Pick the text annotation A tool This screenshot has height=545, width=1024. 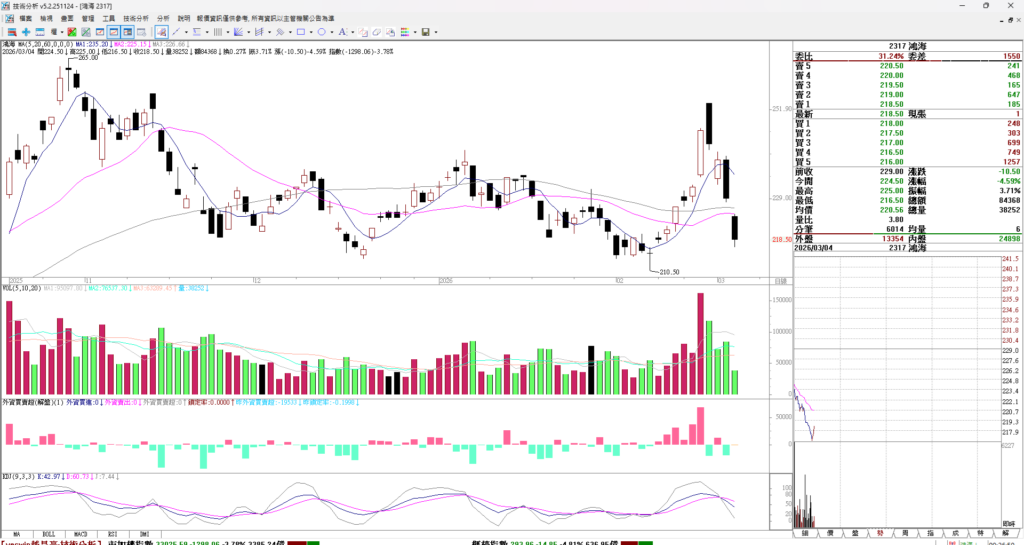(342, 32)
